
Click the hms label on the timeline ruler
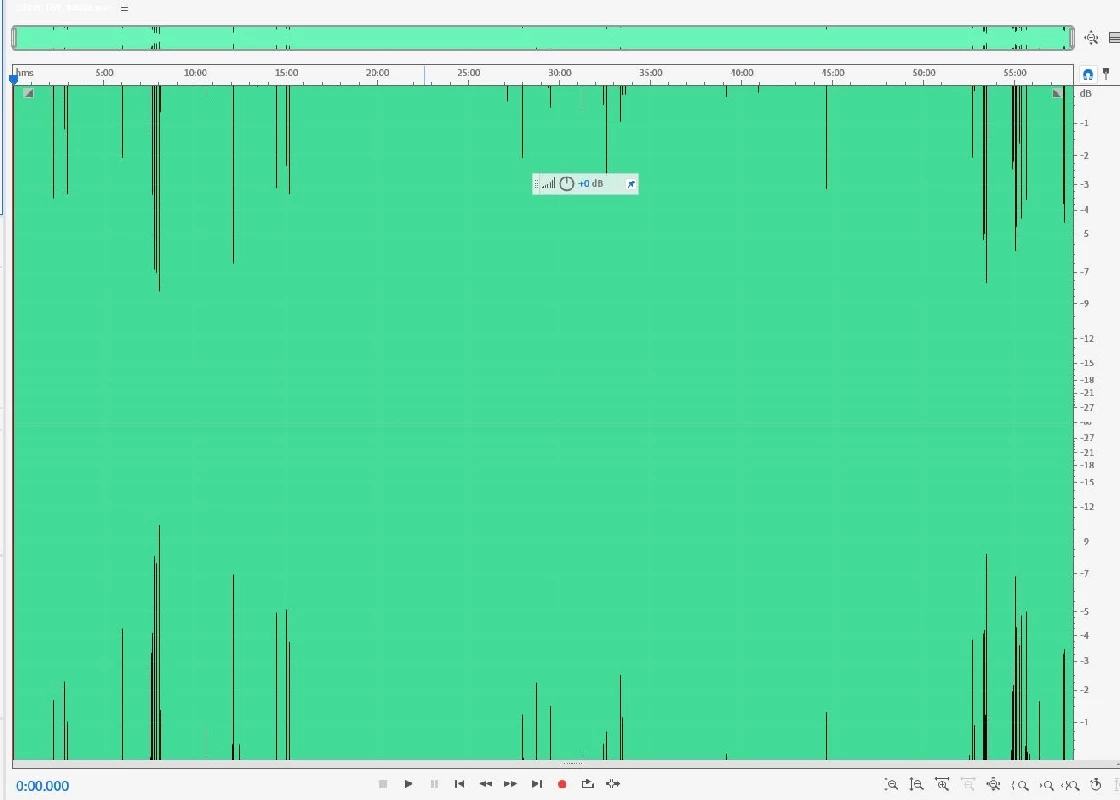[x=25, y=73]
